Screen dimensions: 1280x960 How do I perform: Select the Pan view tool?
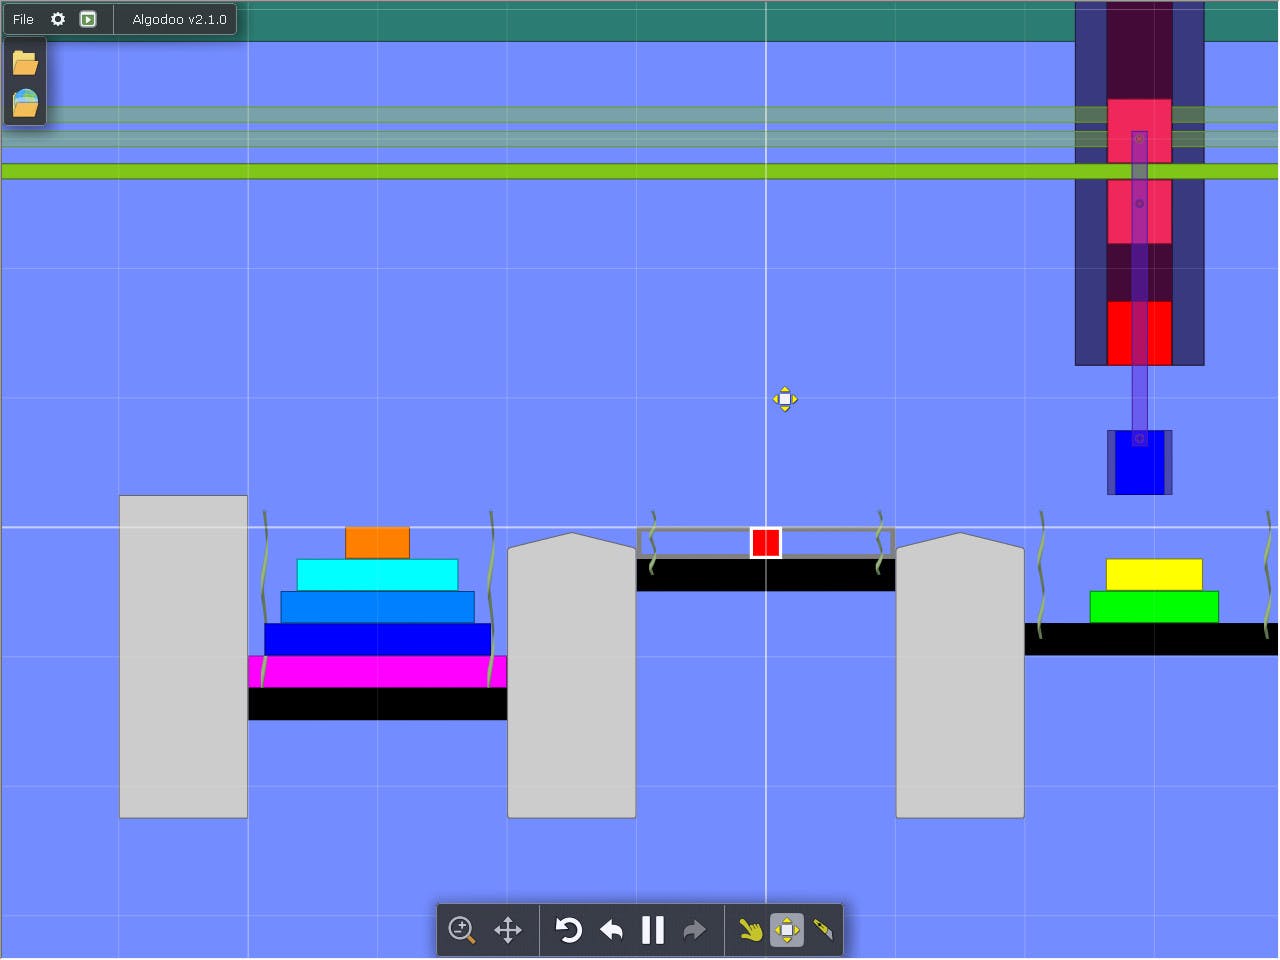[508, 930]
